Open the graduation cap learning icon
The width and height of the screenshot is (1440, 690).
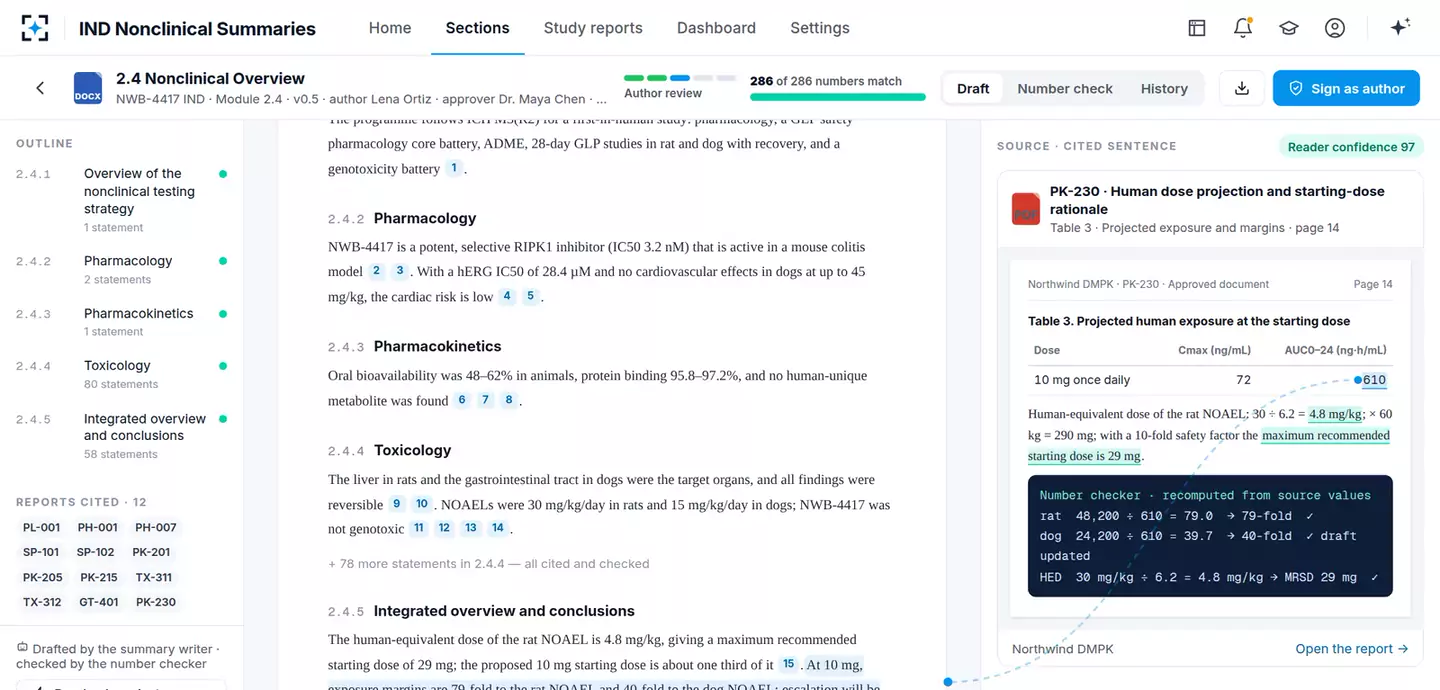[x=1289, y=28]
